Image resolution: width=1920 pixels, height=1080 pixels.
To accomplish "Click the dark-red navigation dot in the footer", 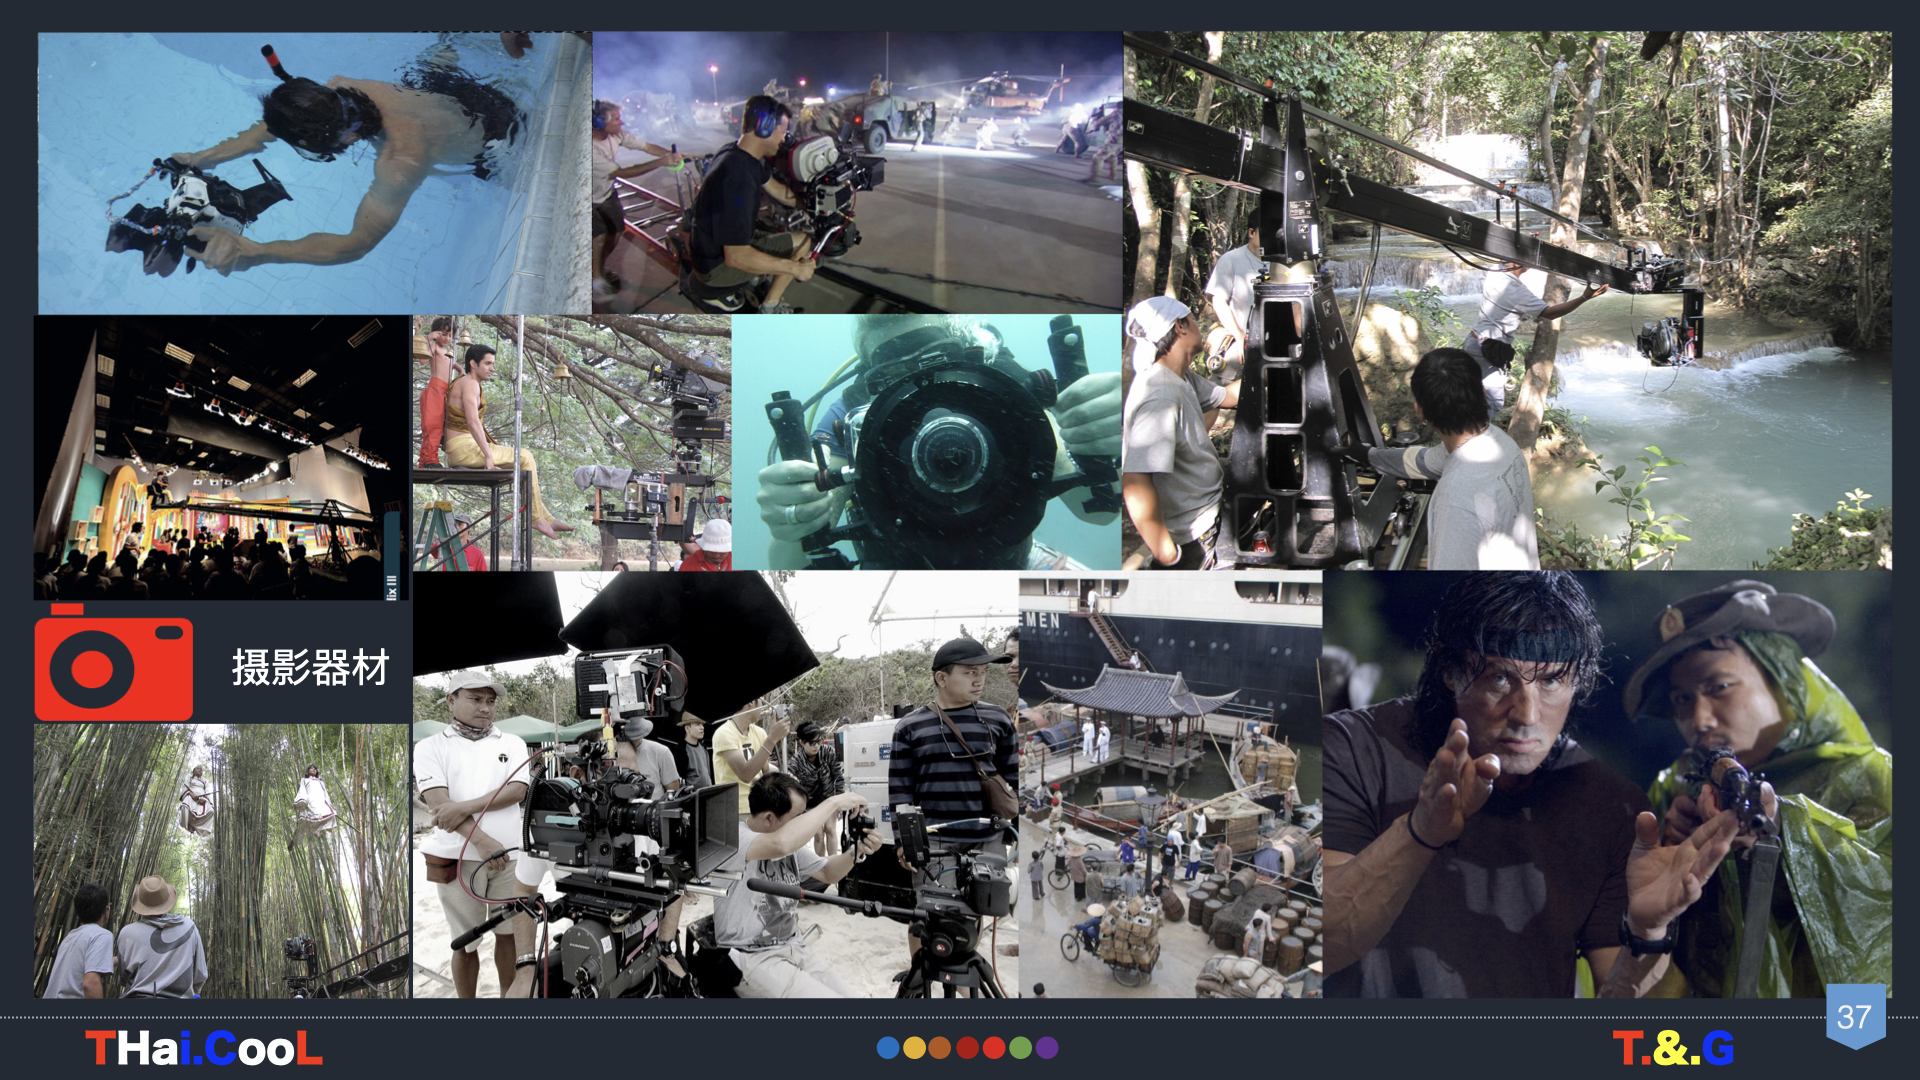I will (x=966, y=1048).
